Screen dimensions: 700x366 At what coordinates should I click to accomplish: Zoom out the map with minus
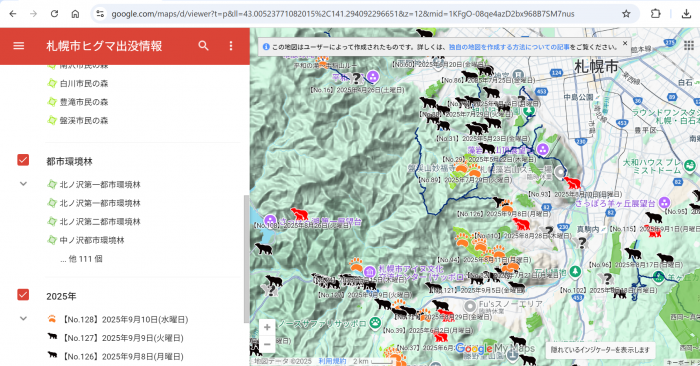point(267,344)
